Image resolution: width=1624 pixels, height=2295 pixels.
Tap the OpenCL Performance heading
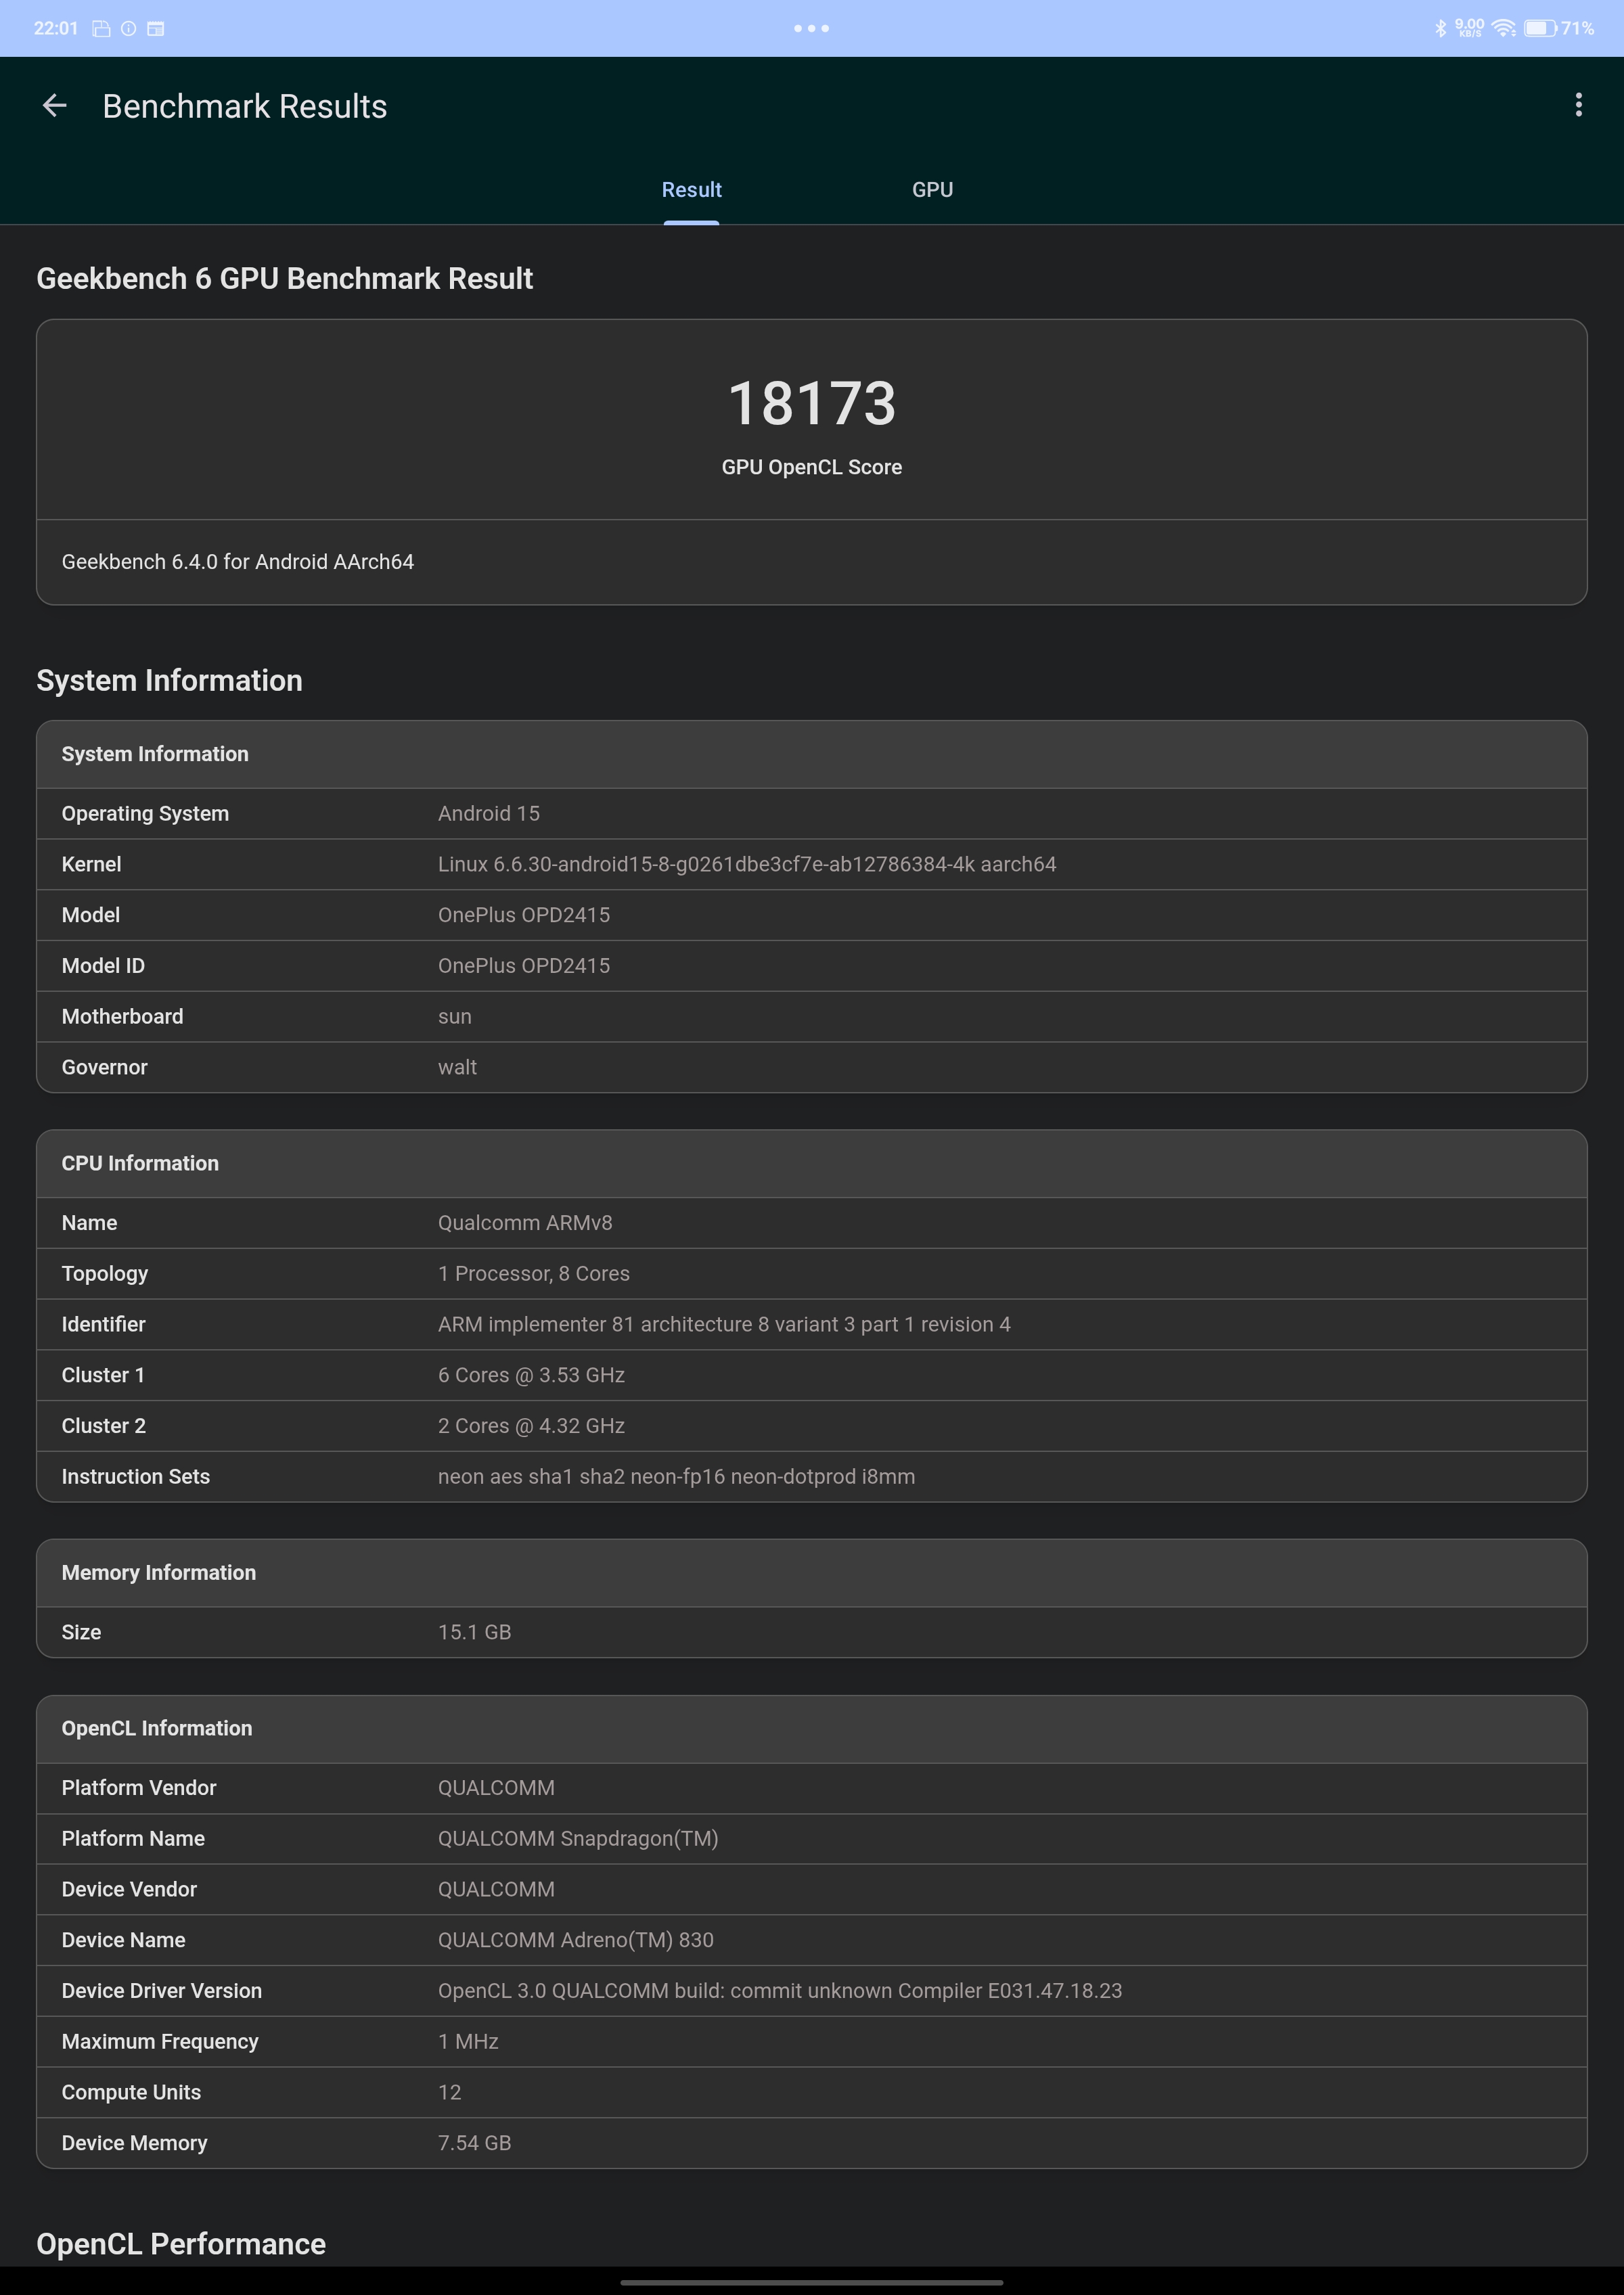(x=181, y=2244)
